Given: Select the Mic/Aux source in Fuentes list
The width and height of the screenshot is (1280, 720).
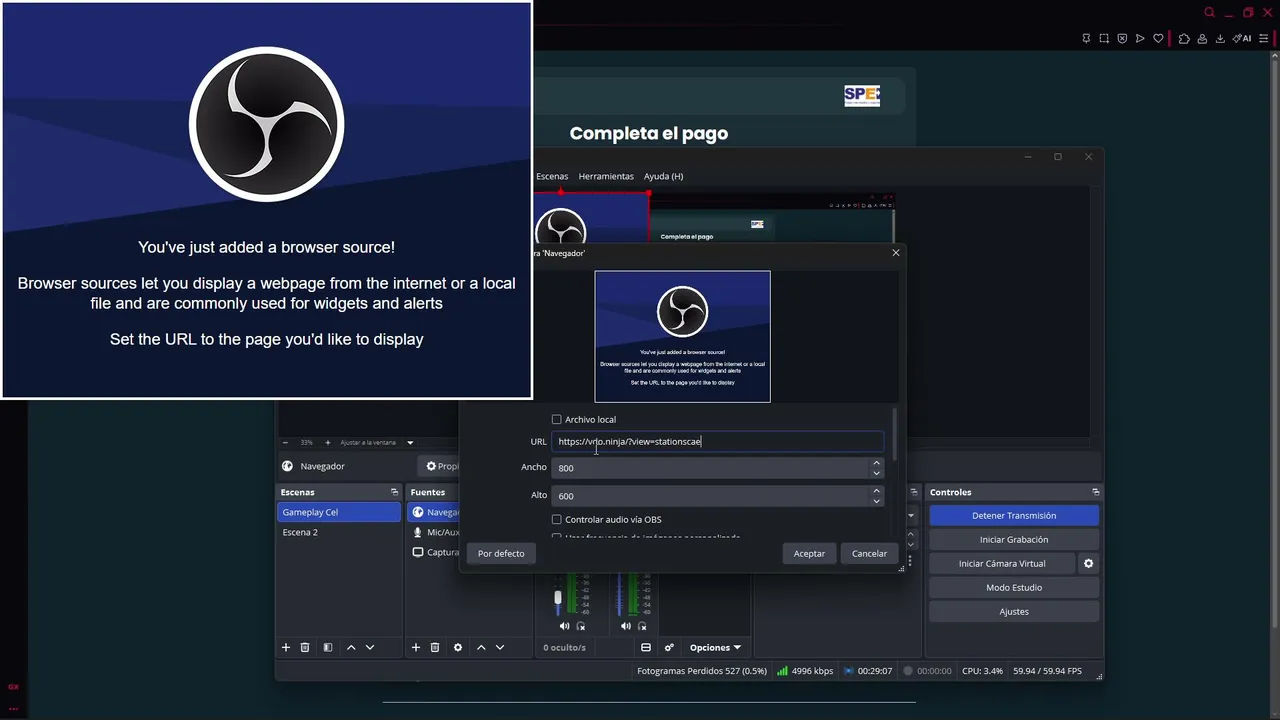Looking at the screenshot, I should click(433, 532).
